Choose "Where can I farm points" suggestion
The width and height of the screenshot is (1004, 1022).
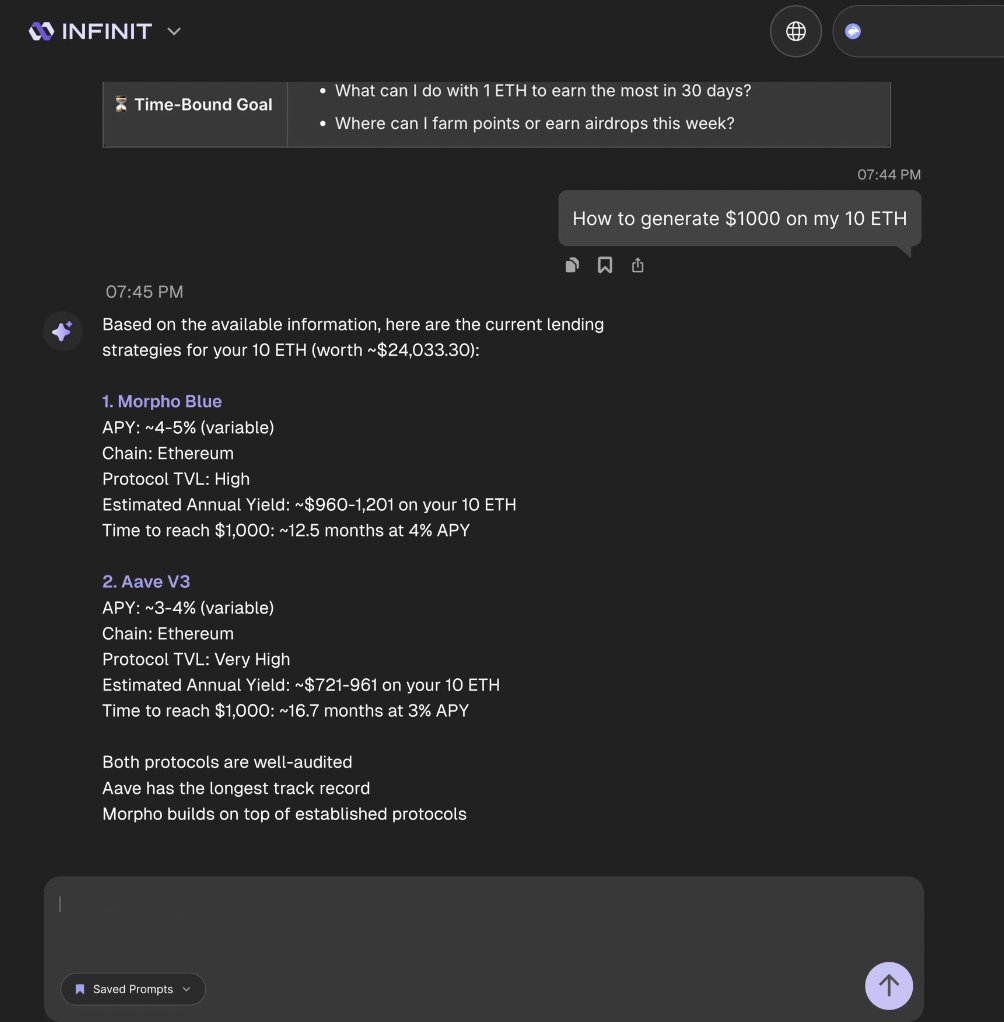coord(535,123)
